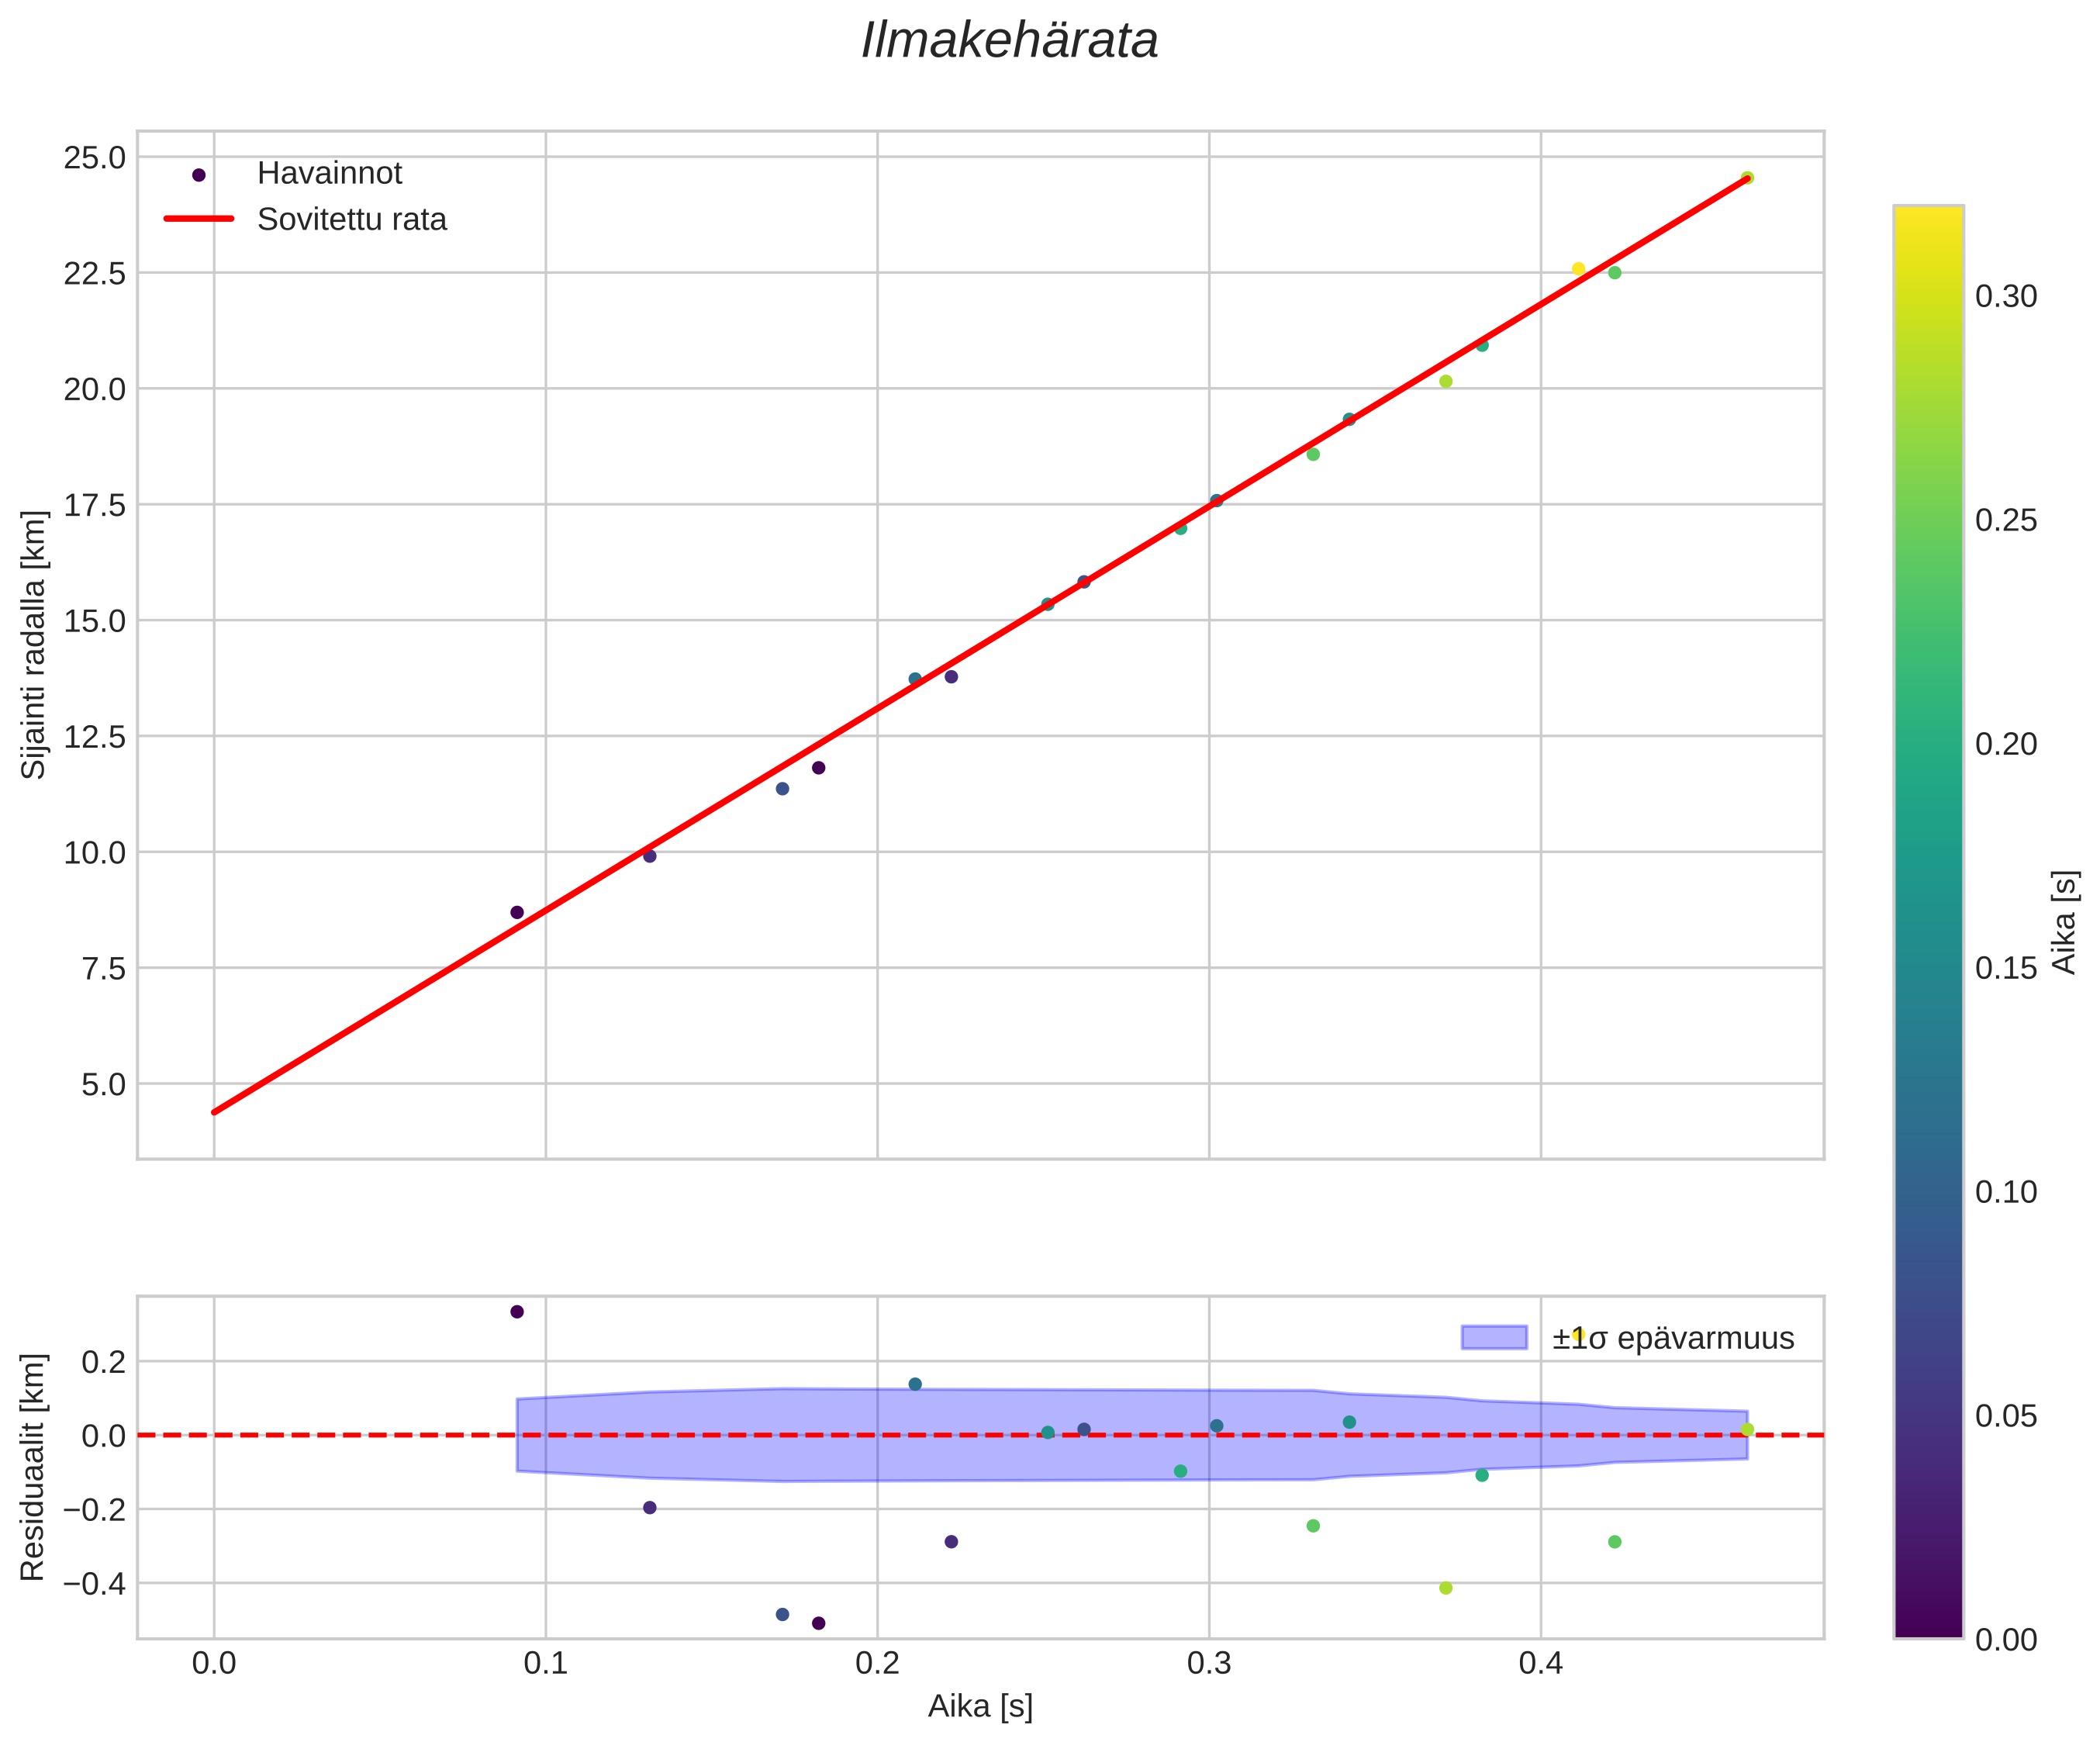Click the ±1σ epävarmuus legend swatch
2100x1742 pixels.
coord(1494,1337)
